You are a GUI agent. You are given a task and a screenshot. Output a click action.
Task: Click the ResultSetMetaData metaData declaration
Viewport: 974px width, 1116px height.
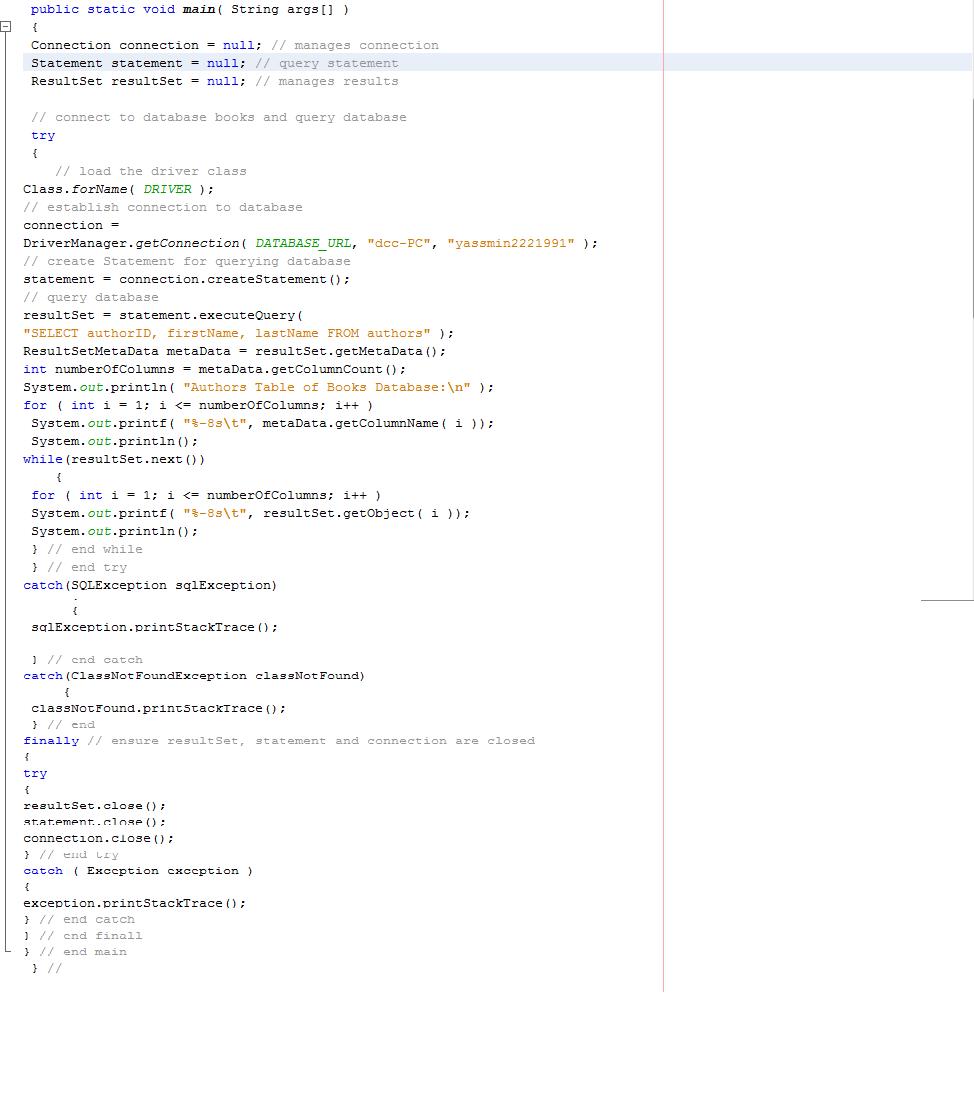(x=234, y=352)
